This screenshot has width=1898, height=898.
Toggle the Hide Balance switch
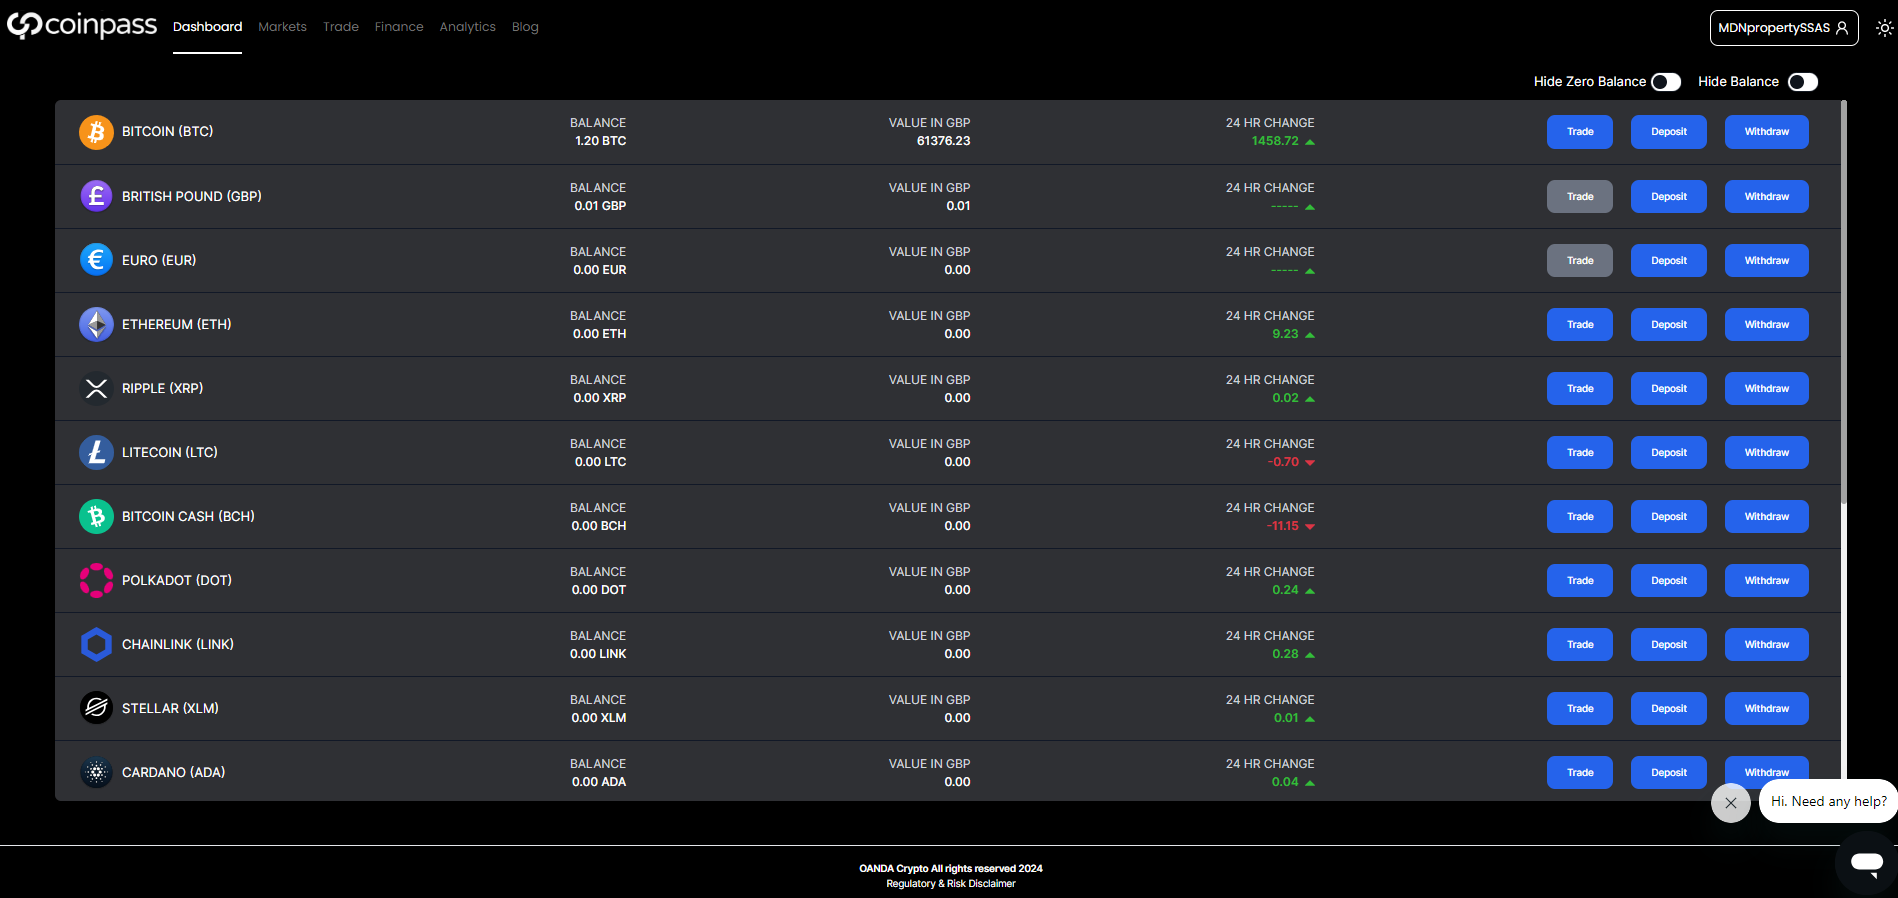click(1803, 82)
